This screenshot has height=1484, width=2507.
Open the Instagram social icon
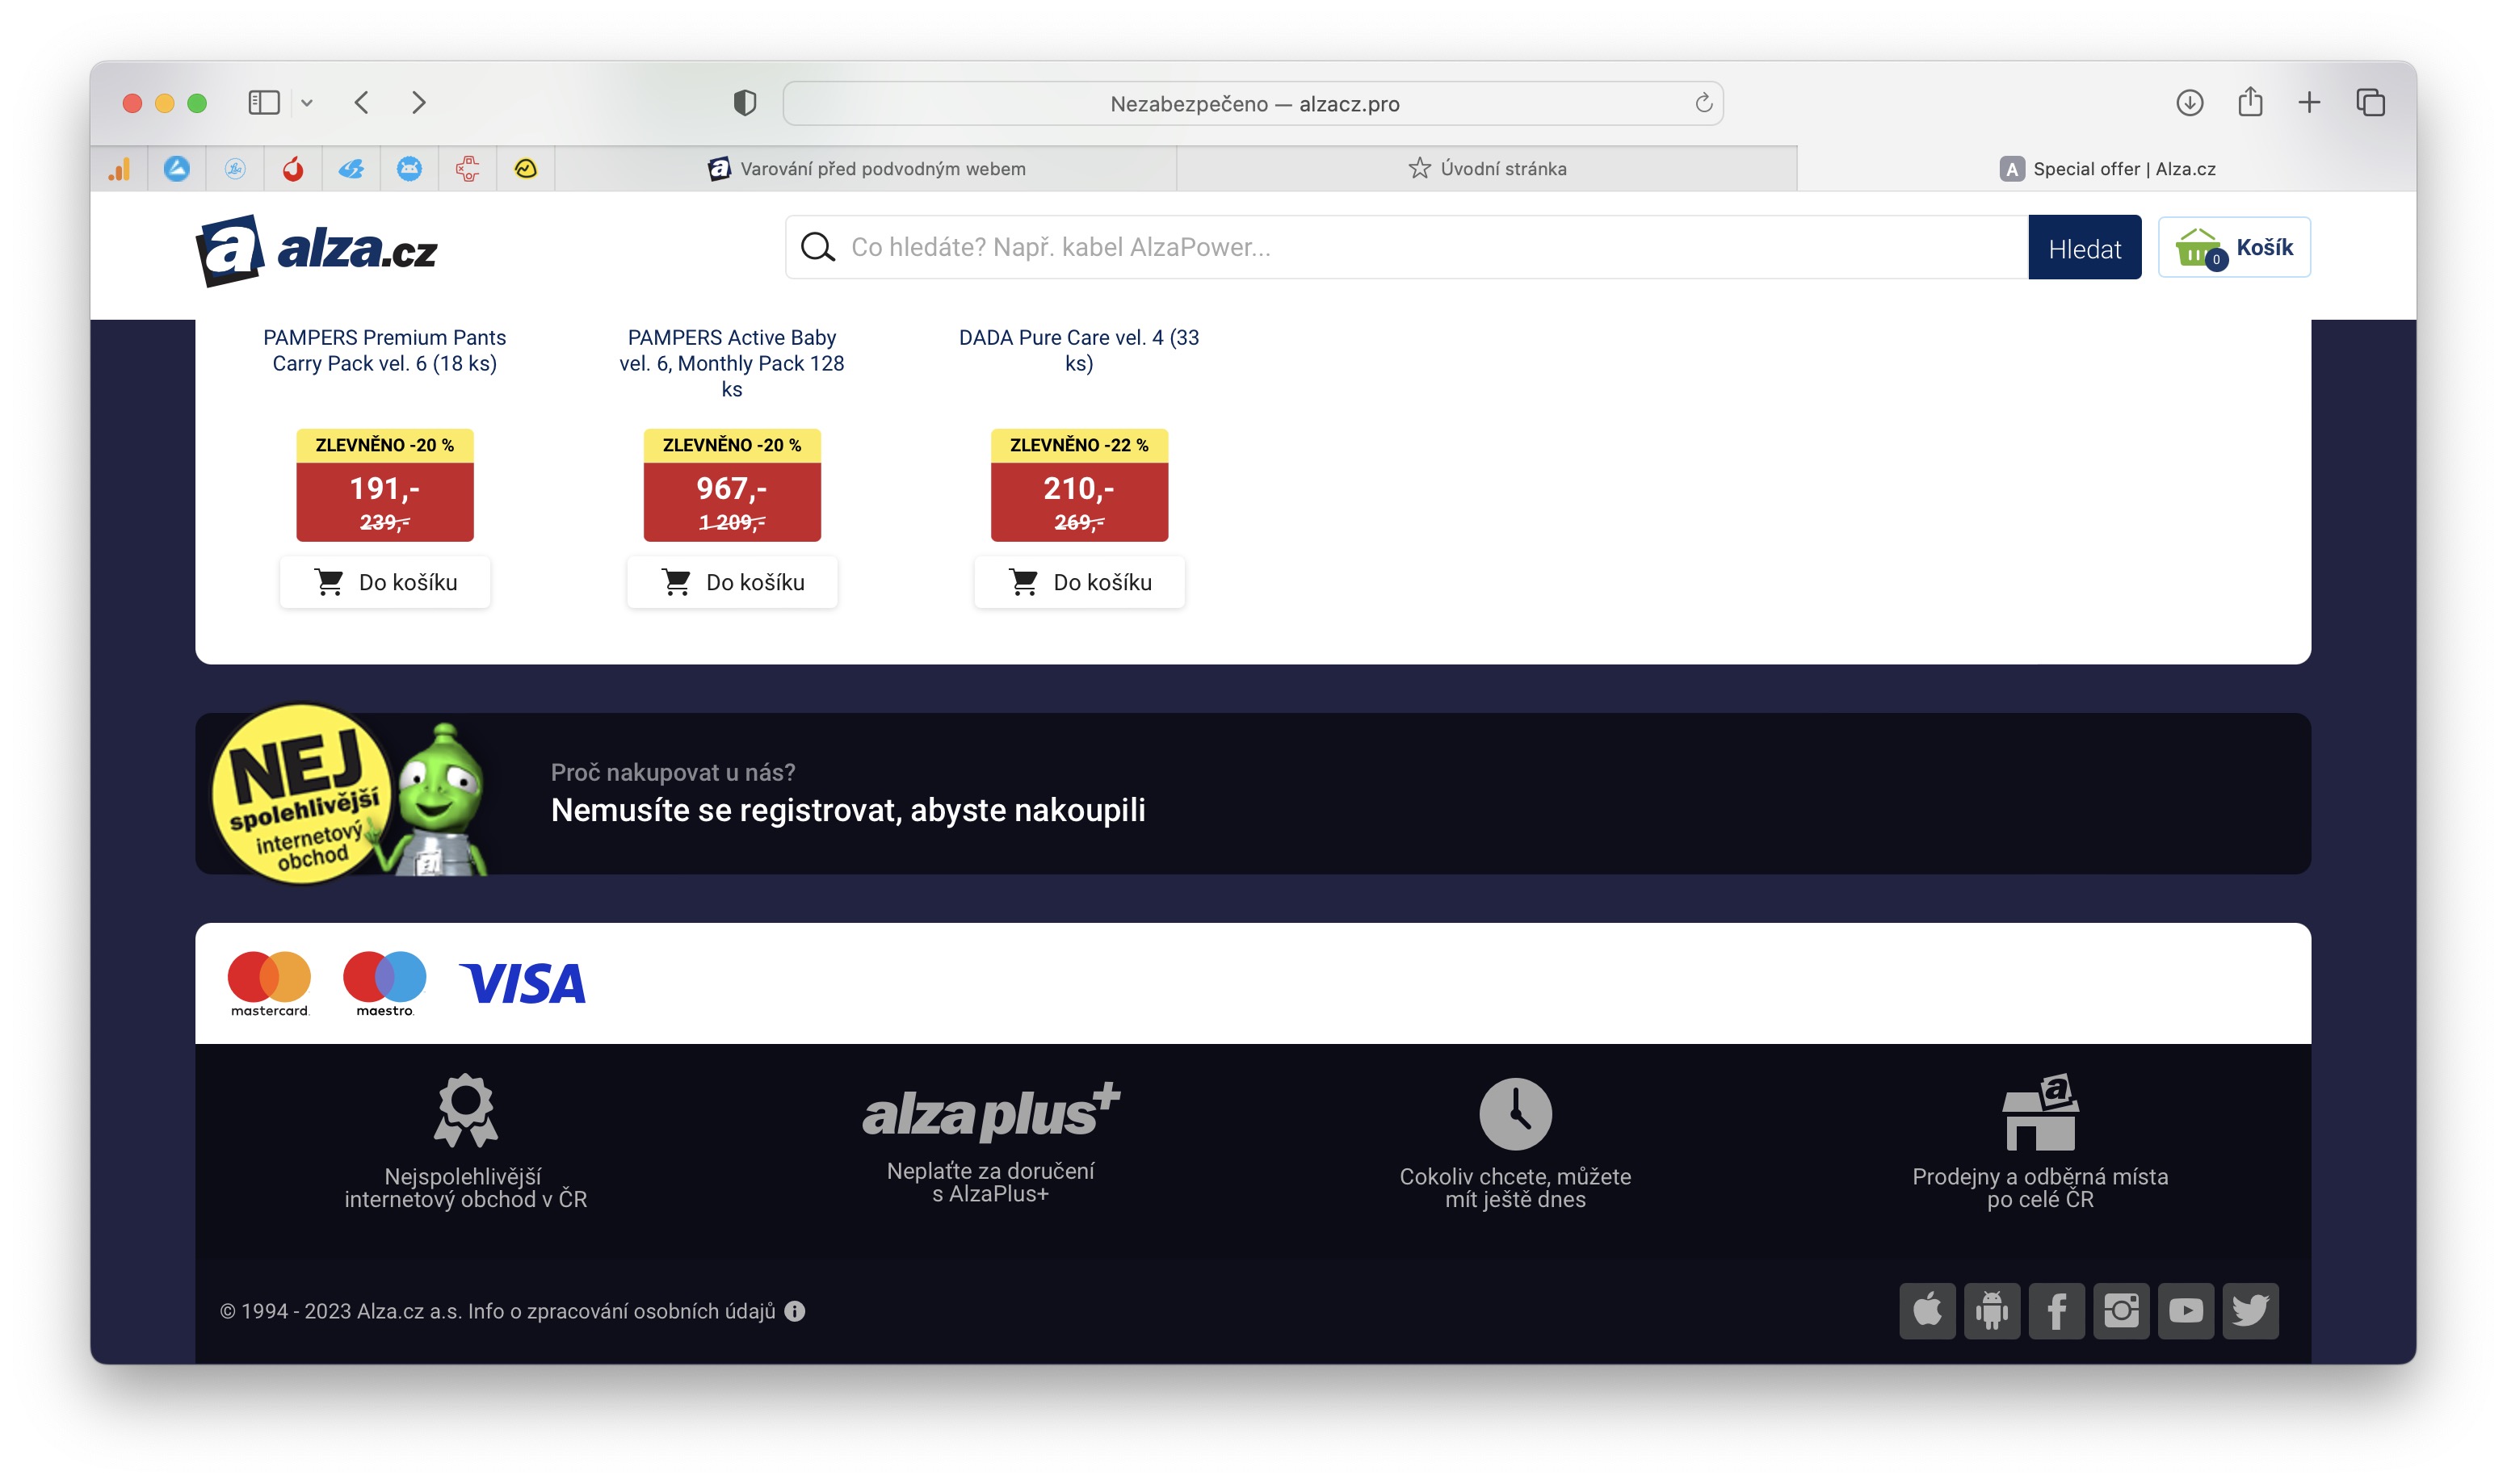pos(2121,1310)
